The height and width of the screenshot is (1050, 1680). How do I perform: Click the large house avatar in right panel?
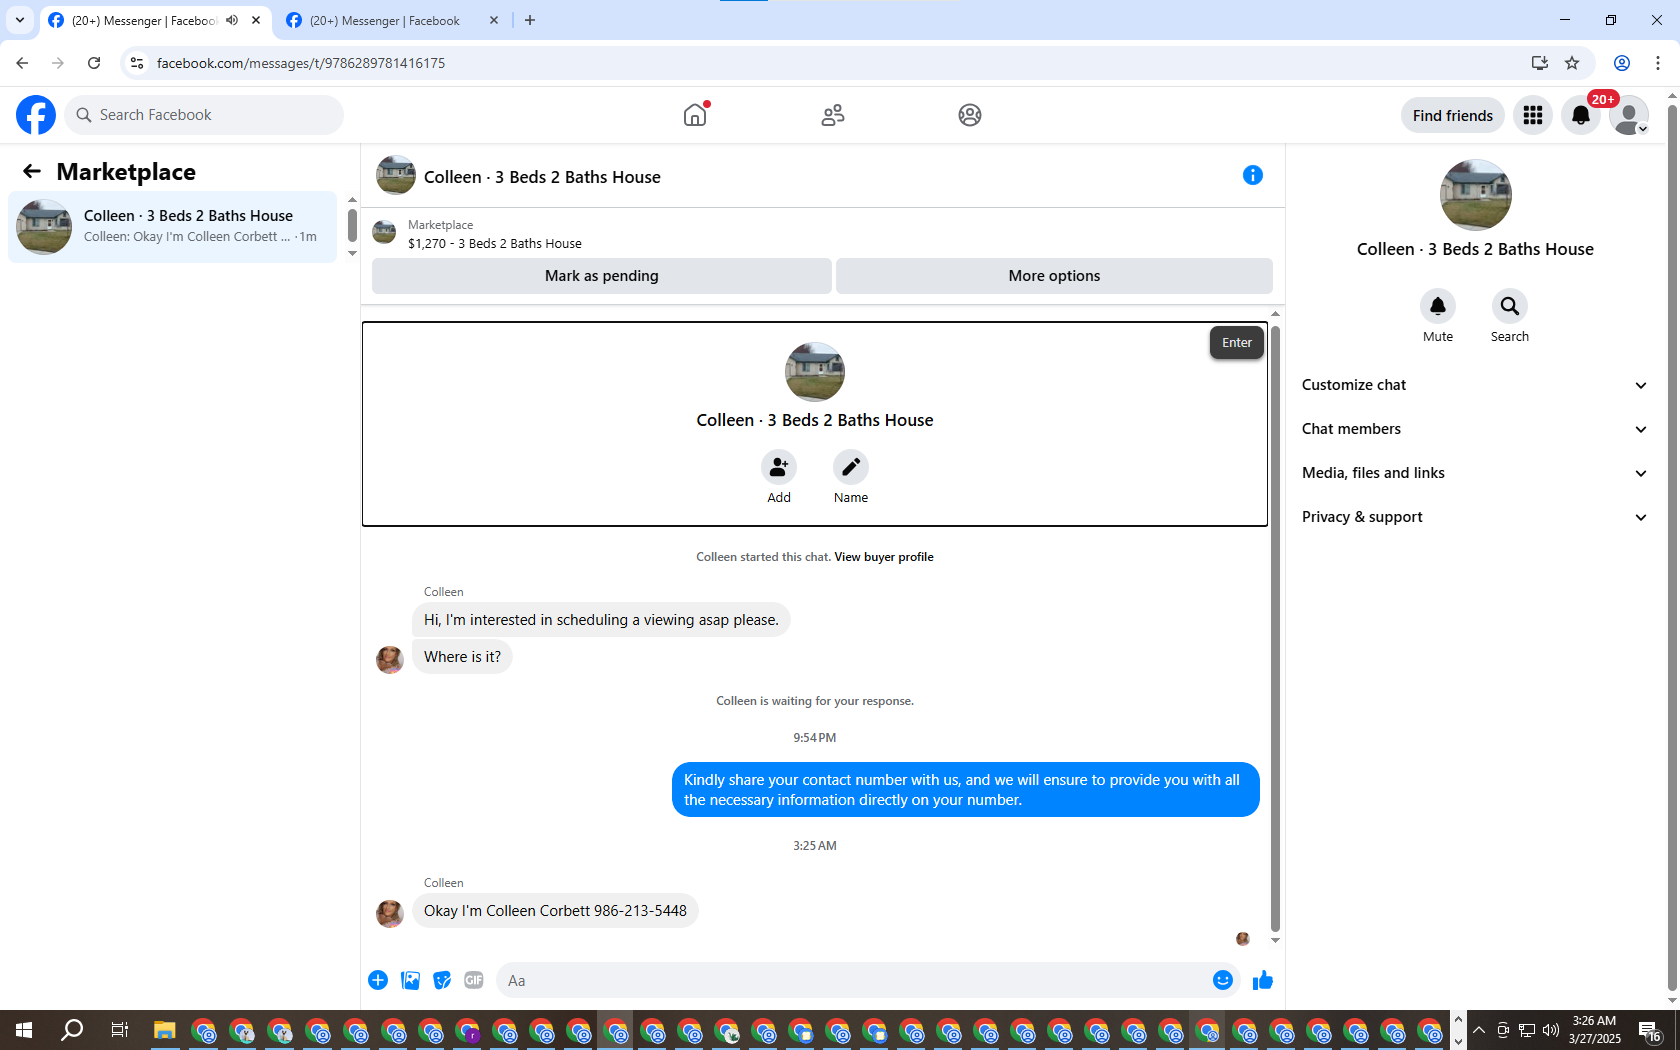coord(1476,195)
